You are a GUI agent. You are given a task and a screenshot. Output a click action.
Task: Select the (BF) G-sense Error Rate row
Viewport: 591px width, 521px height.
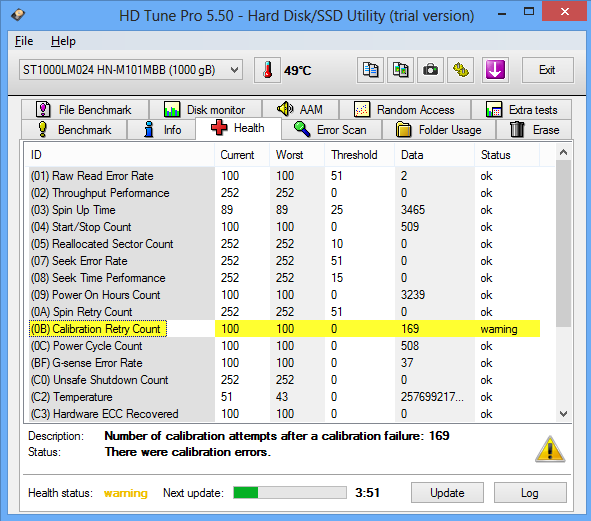click(285, 363)
